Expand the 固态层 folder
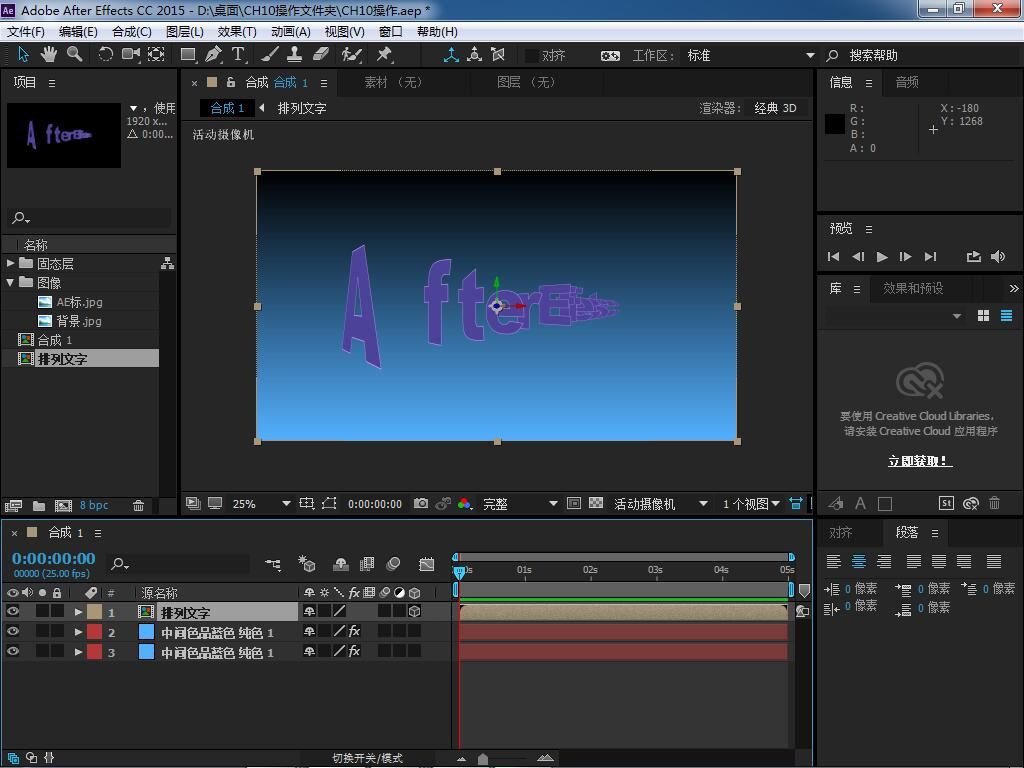Screen dimensions: 1024x768 (x=10, y=263)
